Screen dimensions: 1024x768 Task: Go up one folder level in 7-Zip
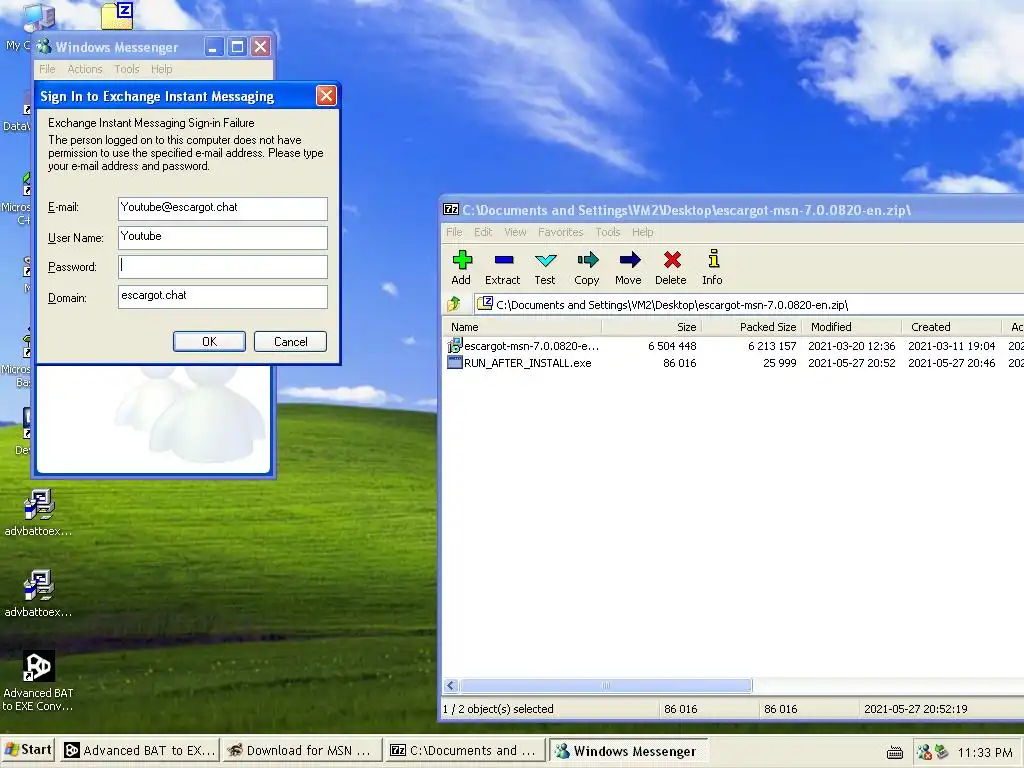point(454,304)
